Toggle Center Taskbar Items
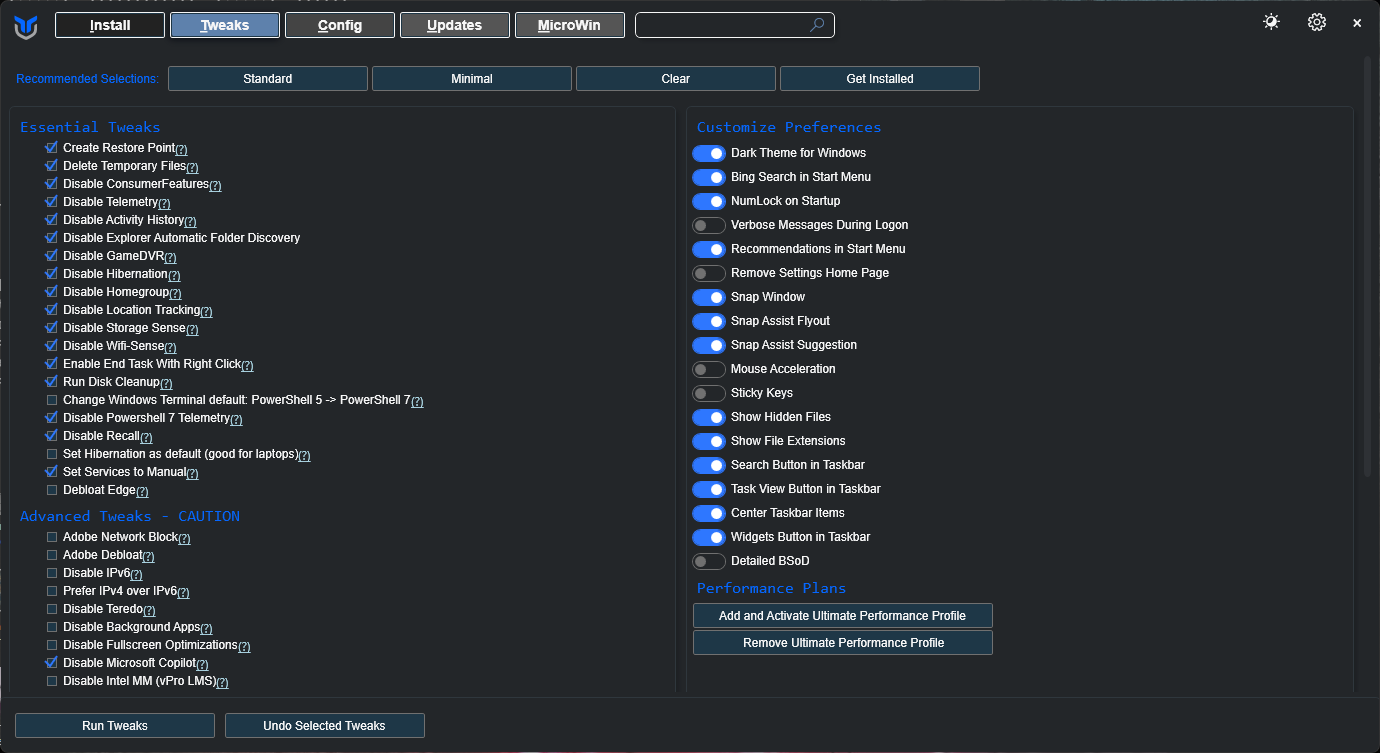This screenshot has height=753, width=1380. tap(709, 513)
